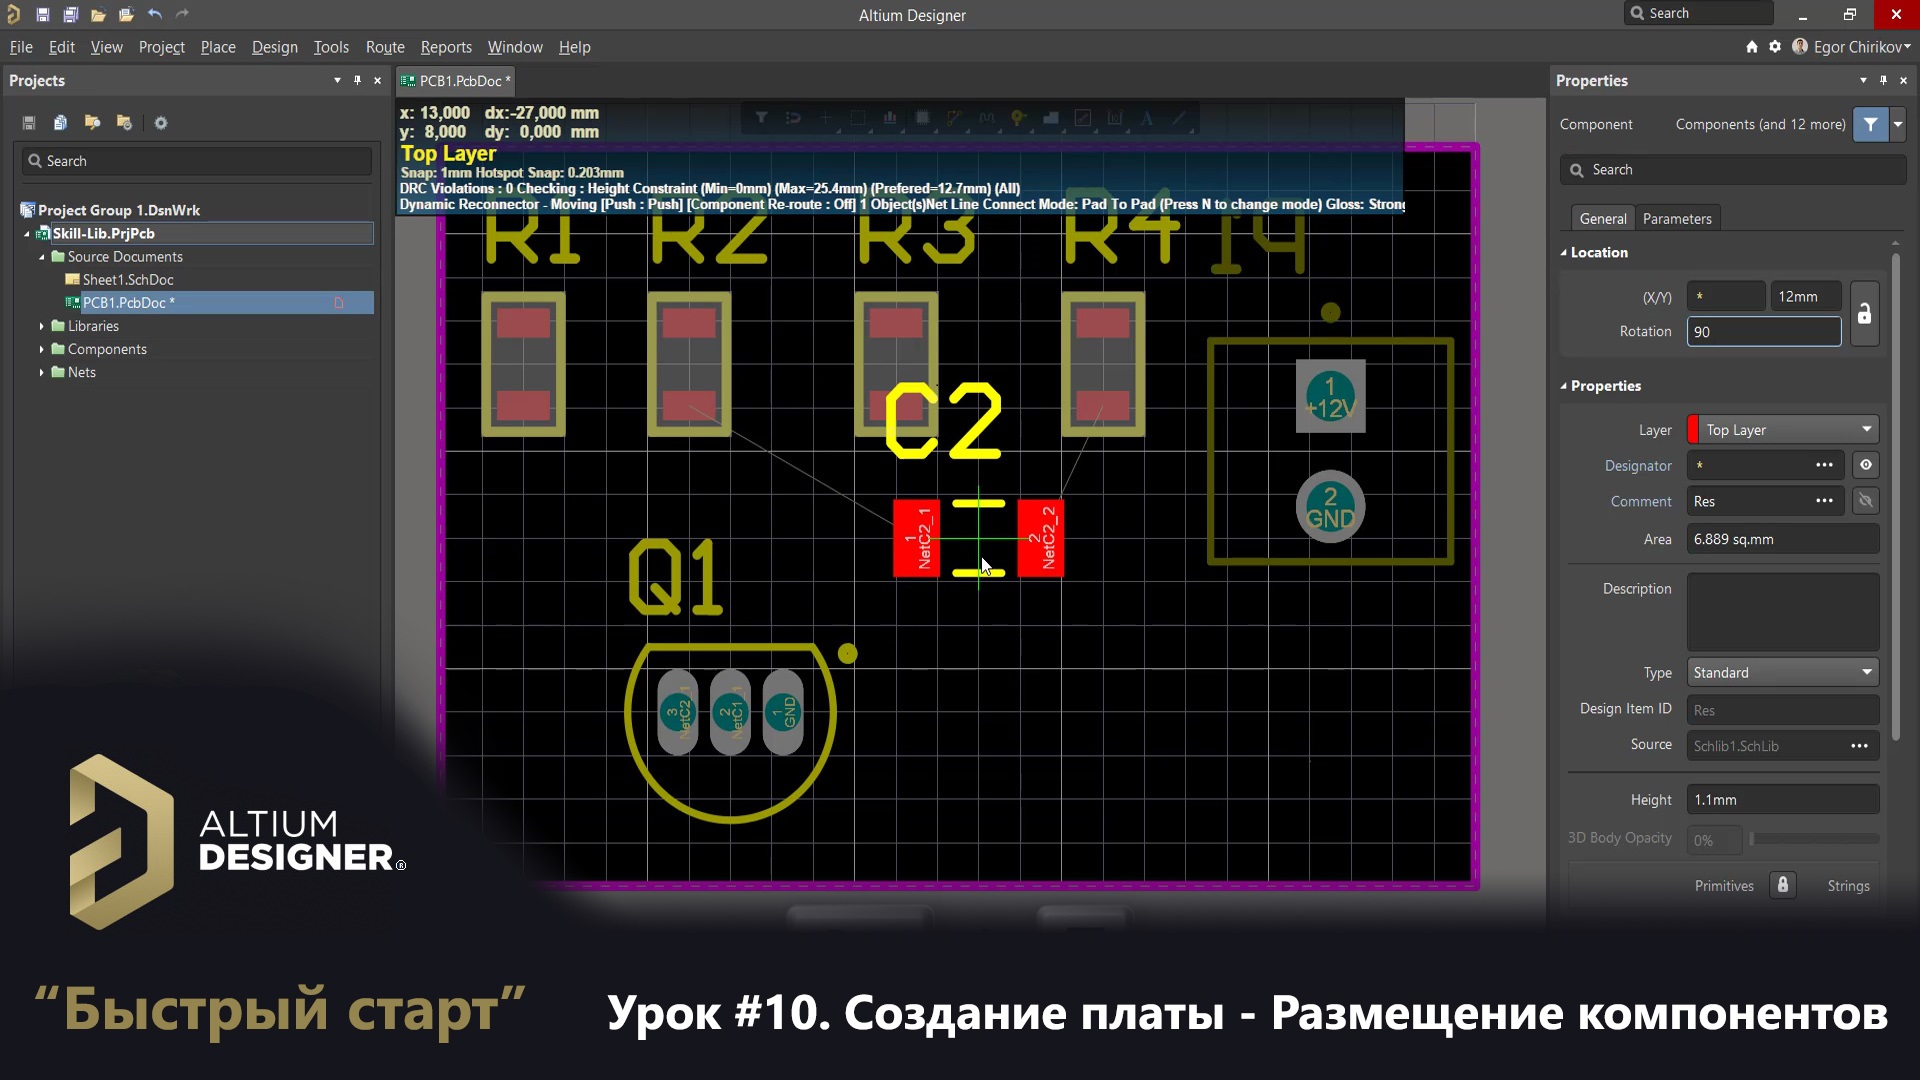Screen dimensions: 1920x1080
Task: Toggle the X/Y location lock
Action: coord(1866,313)
